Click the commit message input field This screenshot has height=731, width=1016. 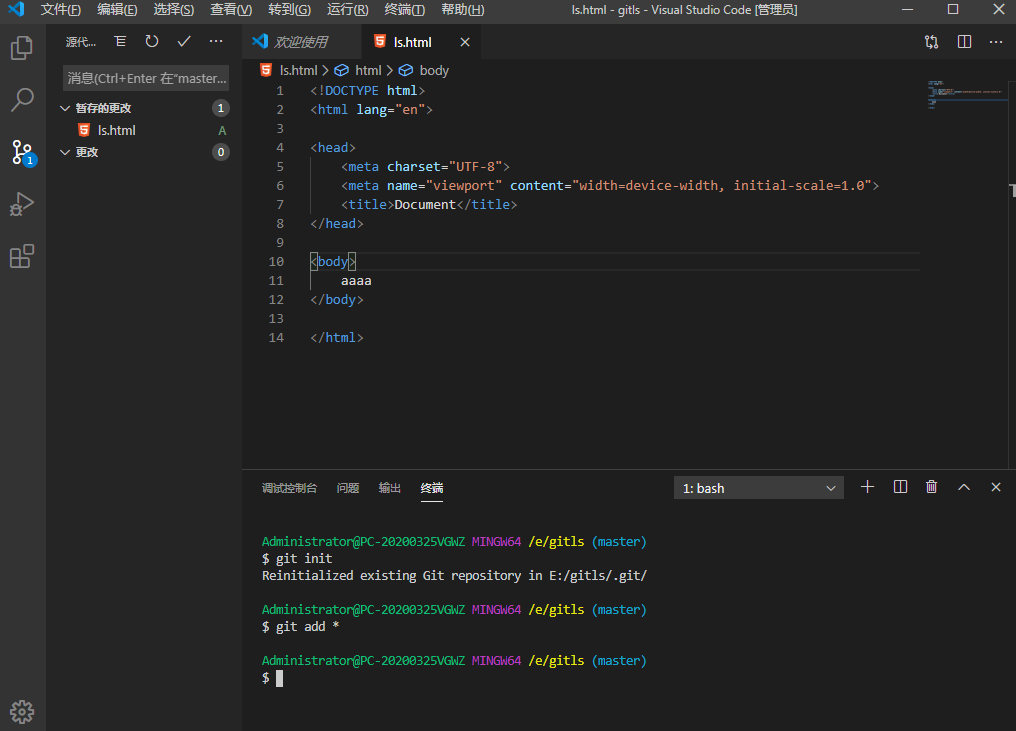coord(147,78)
